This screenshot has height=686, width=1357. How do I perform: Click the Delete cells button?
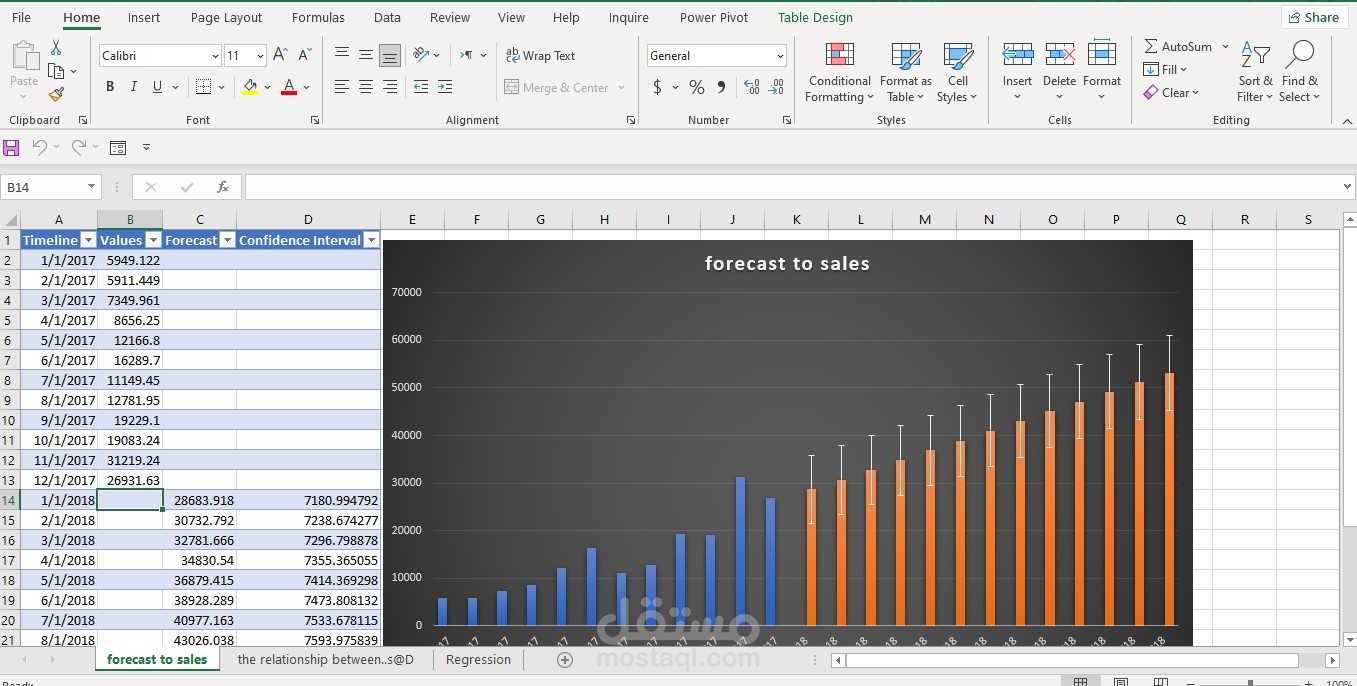[x=1059, y=72]
